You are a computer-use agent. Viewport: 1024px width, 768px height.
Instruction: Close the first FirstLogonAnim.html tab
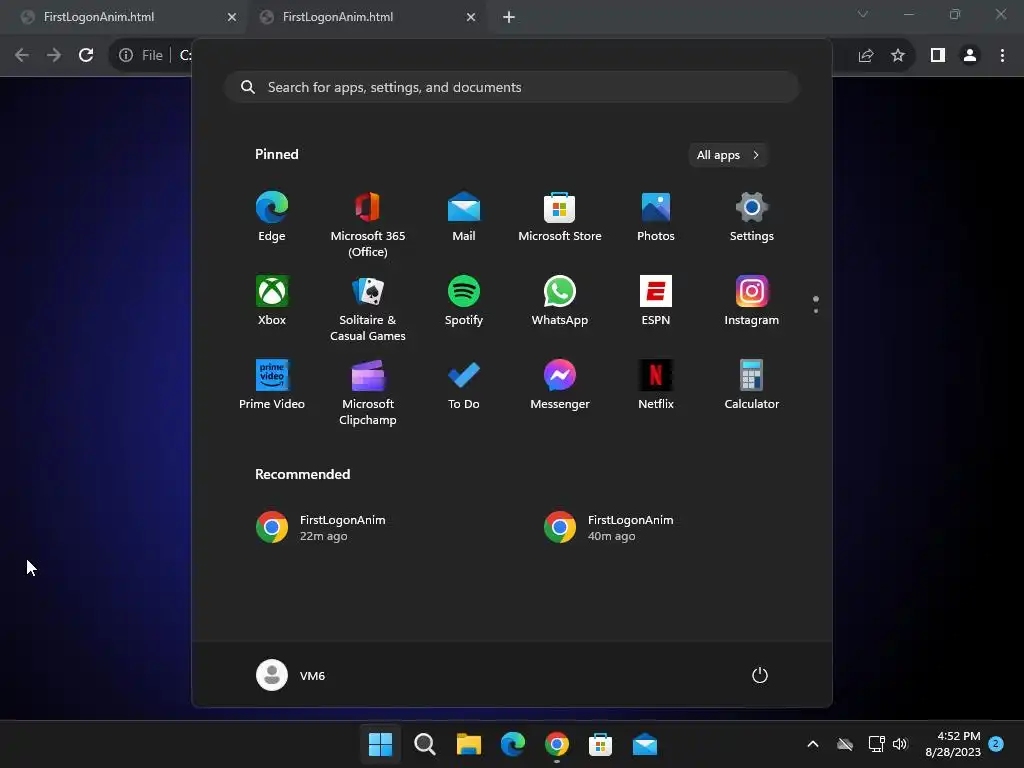click(x=232, y=17)
